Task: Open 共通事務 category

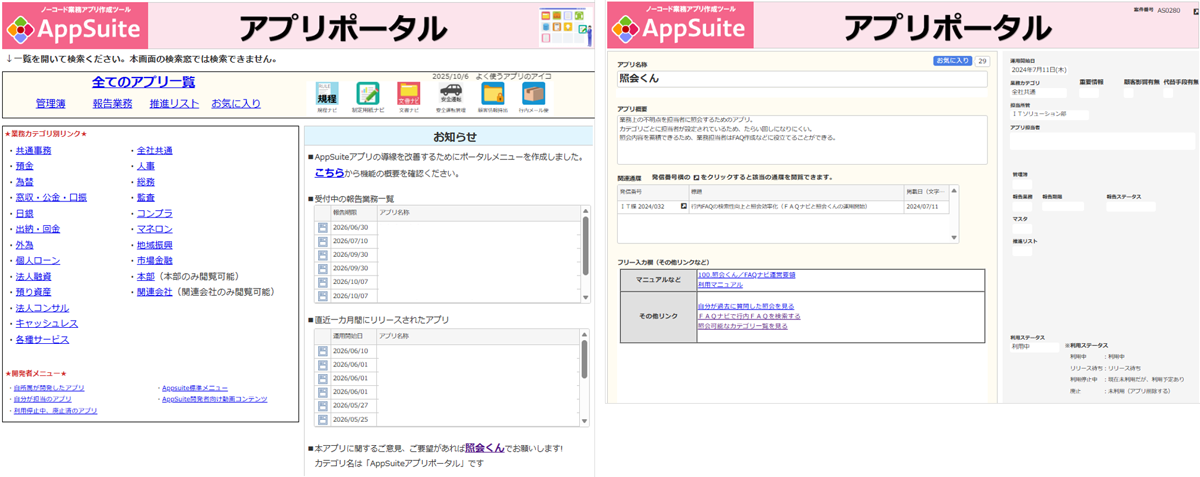Action: 33,151
